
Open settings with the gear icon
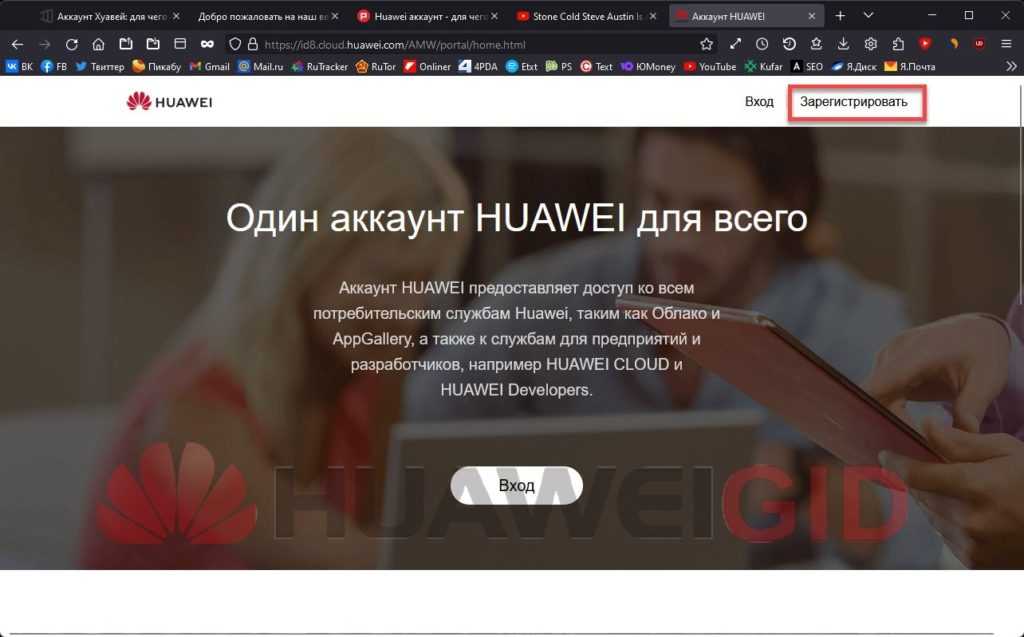tap(871, 44)
